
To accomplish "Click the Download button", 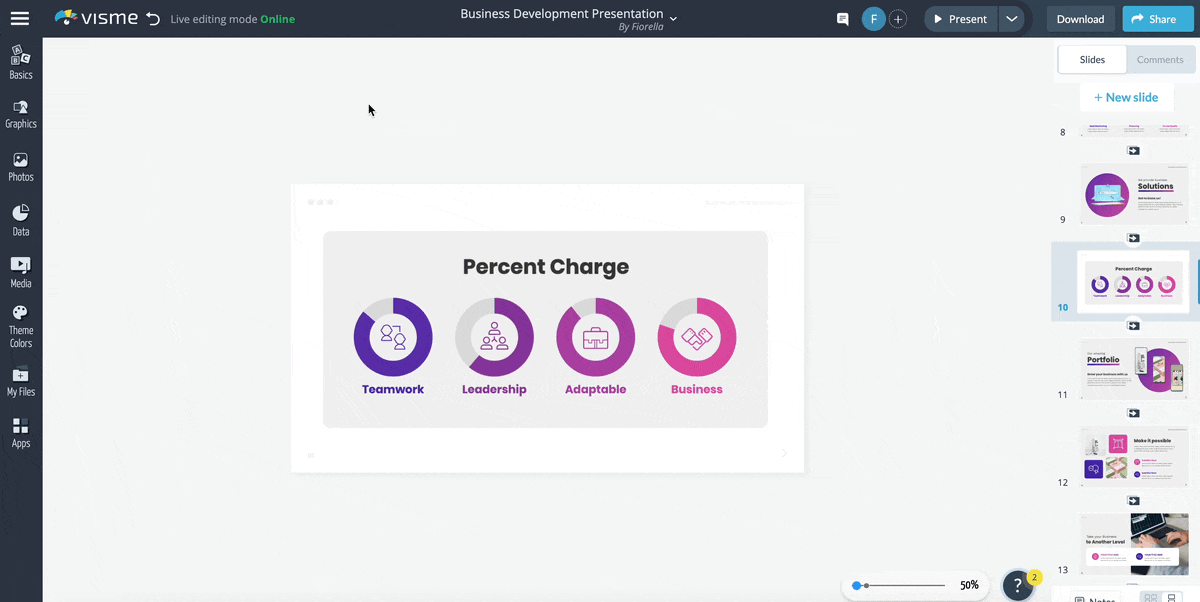I will point(1080,19).
